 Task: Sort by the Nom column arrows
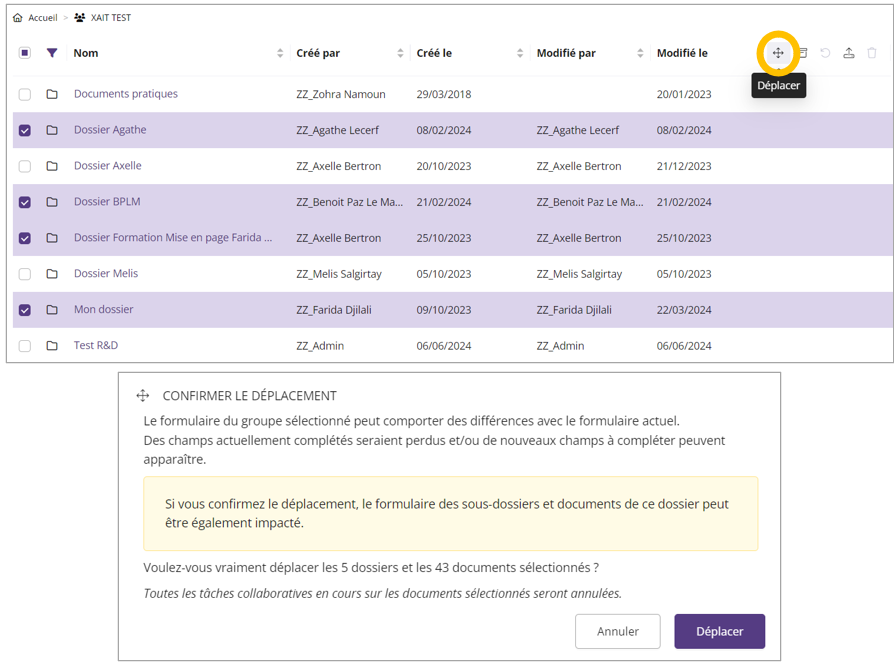coord(280,53)
